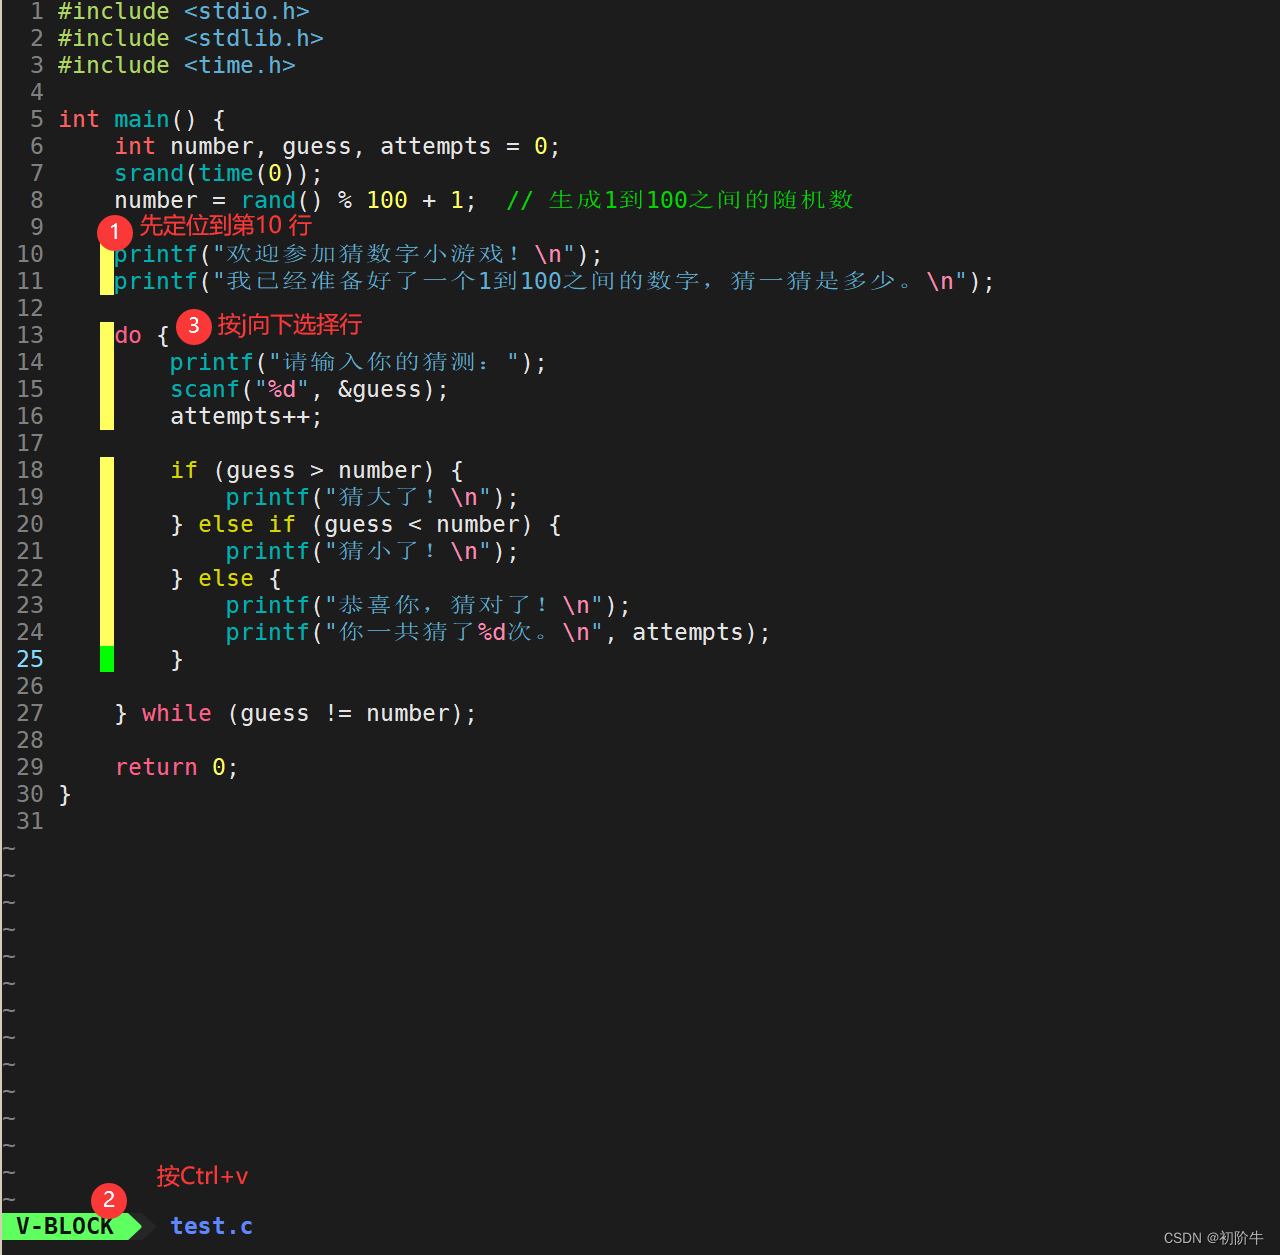This screenshot has width=1280, height=1255.
Task: Click the printf with 请输入你的猜测
Action: pyautogui.click(x=358, y=362)
